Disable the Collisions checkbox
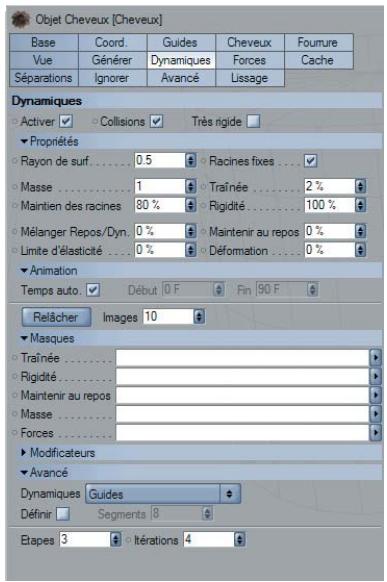 (x=157, y=121)
